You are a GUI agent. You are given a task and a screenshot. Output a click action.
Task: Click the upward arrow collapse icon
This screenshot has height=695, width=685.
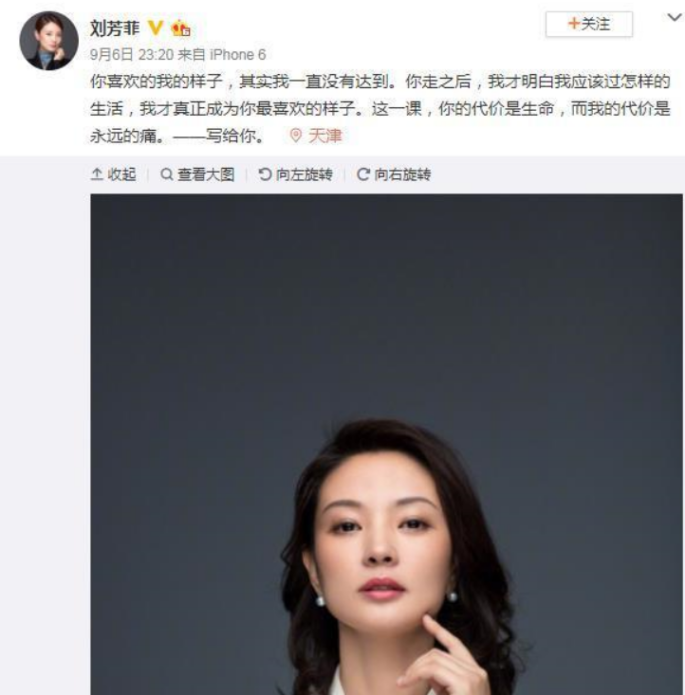[x=97, y=174]
